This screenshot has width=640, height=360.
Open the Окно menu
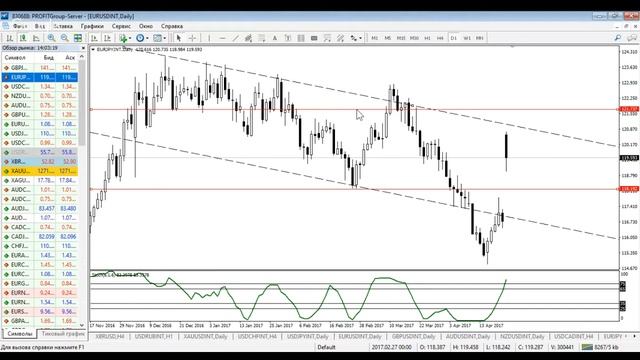click(x=146, y=26)
